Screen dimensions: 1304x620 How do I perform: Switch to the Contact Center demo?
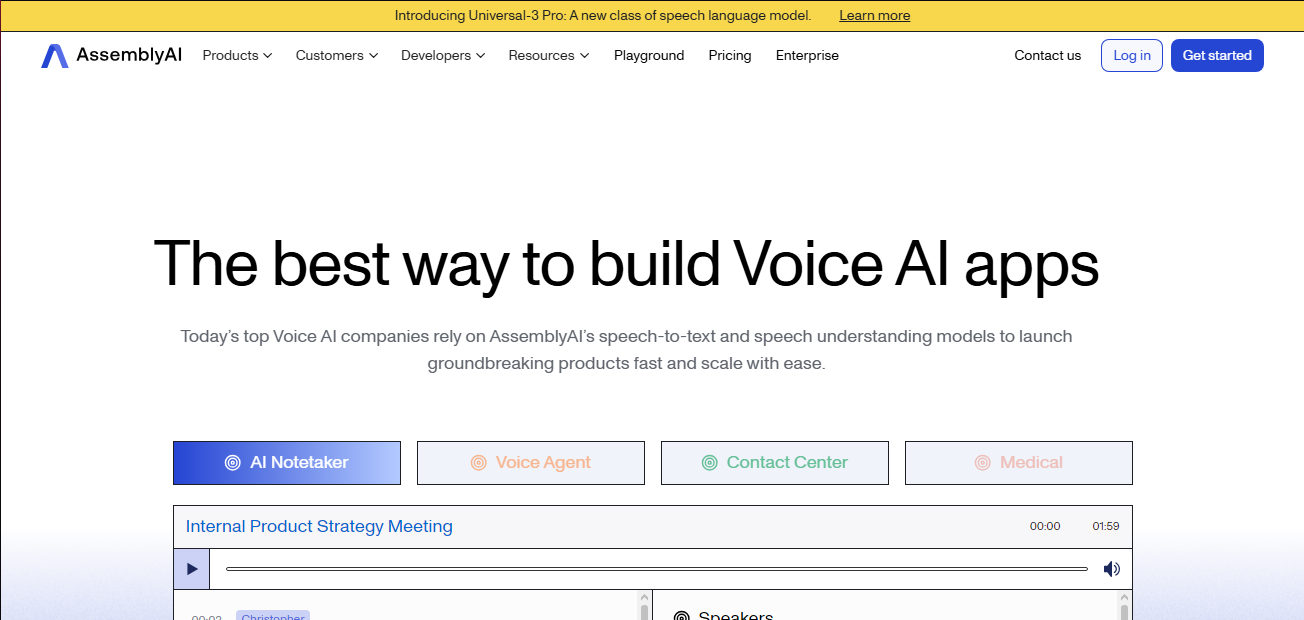click(774, 462)
